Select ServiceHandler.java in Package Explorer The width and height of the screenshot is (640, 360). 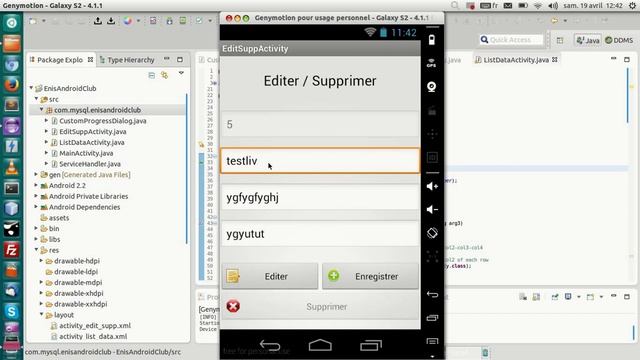pos(90,164)
